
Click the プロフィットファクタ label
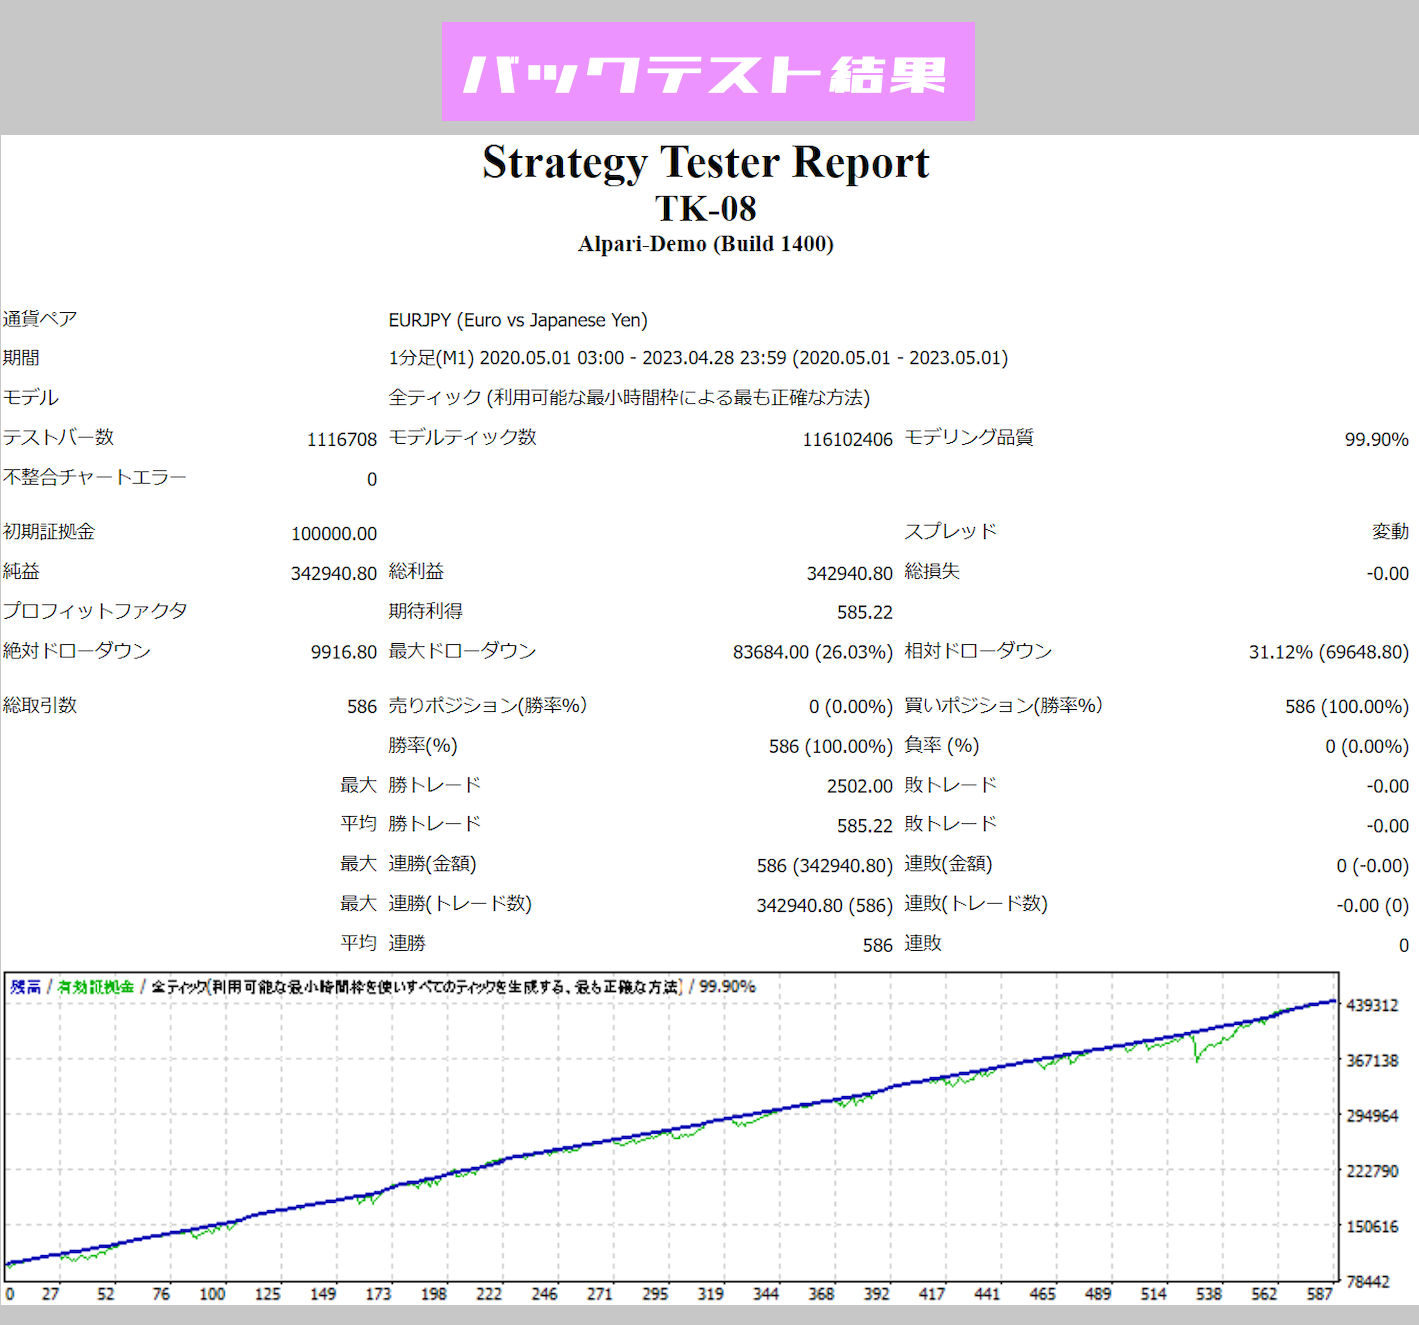coord(95,611)
